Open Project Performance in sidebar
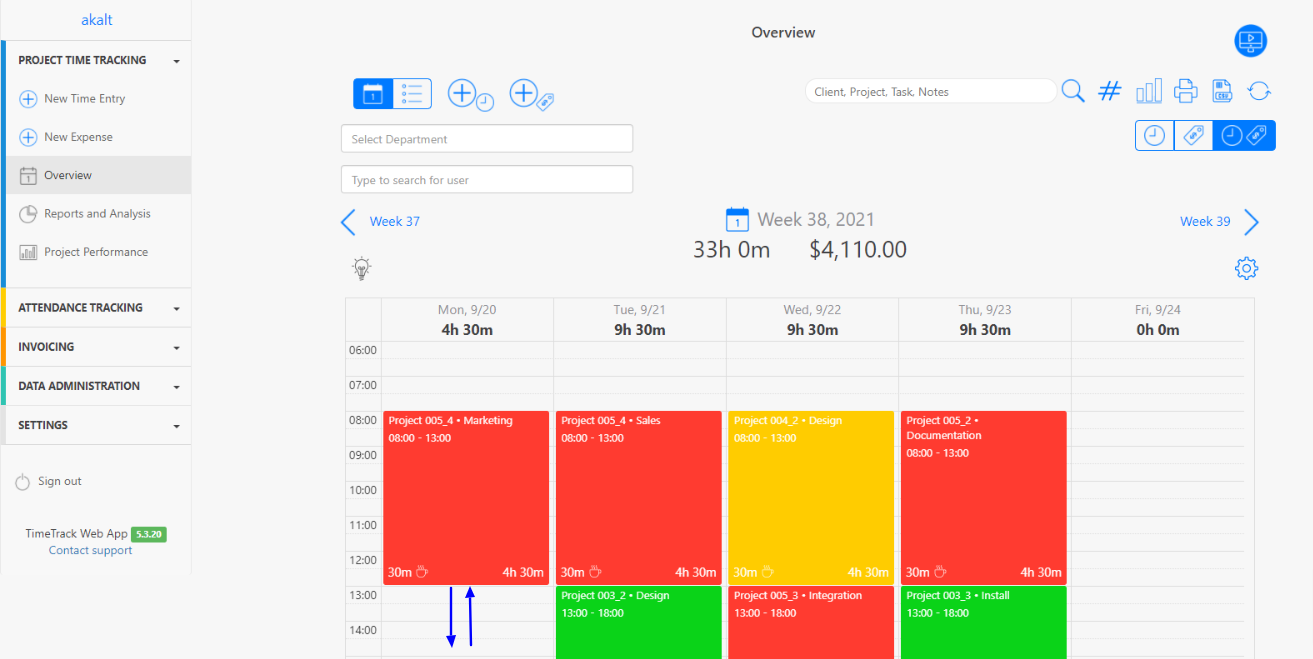This screenshot has height=659, width=1313. 95,252
